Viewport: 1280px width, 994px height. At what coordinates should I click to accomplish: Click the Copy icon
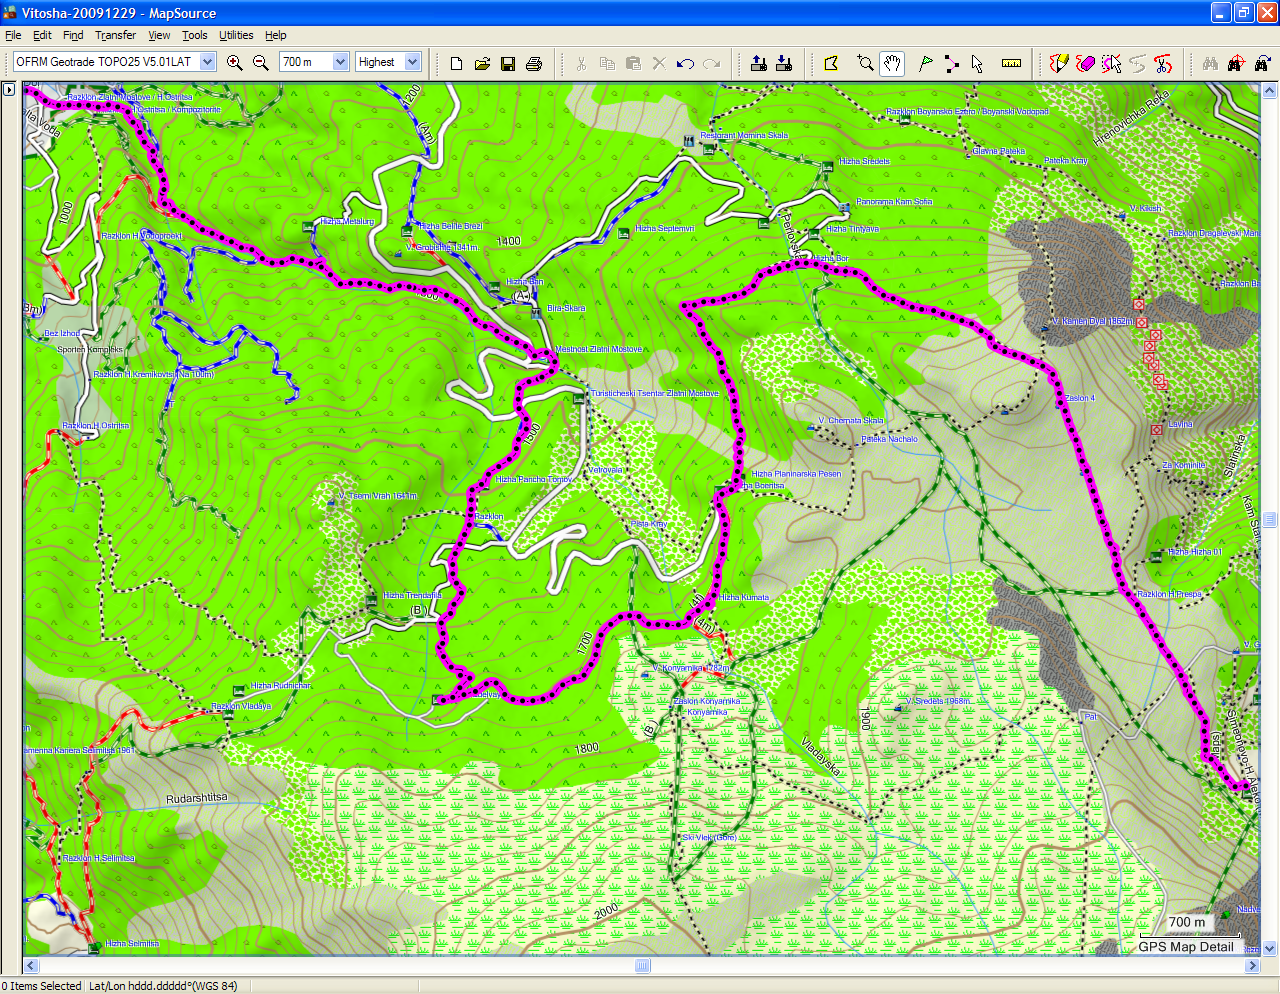[x=607, y=63]
